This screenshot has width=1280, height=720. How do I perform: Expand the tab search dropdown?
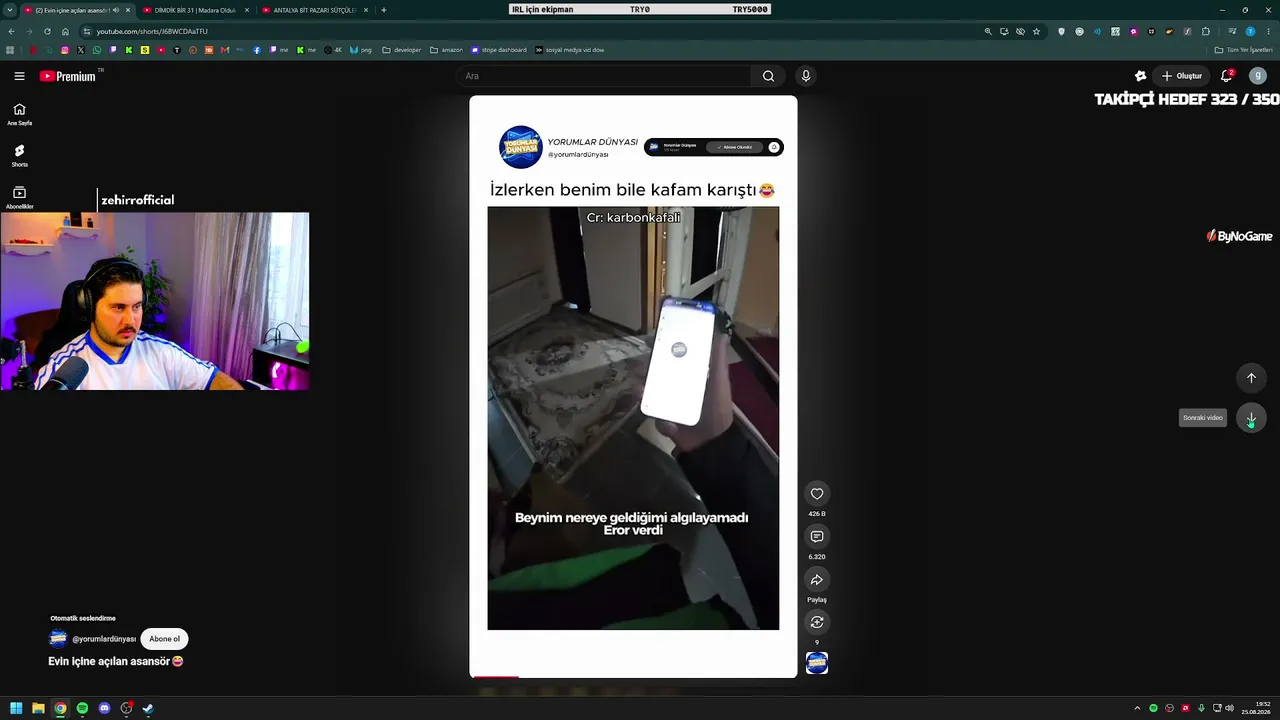(x=10, y=10)
